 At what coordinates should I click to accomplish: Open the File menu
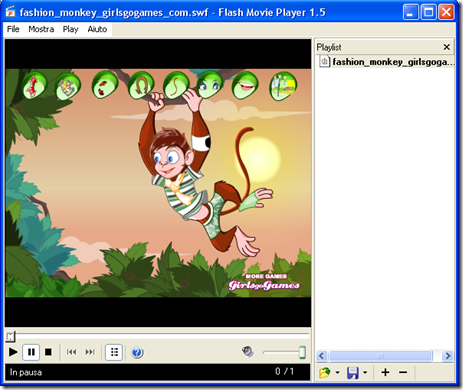13,29
